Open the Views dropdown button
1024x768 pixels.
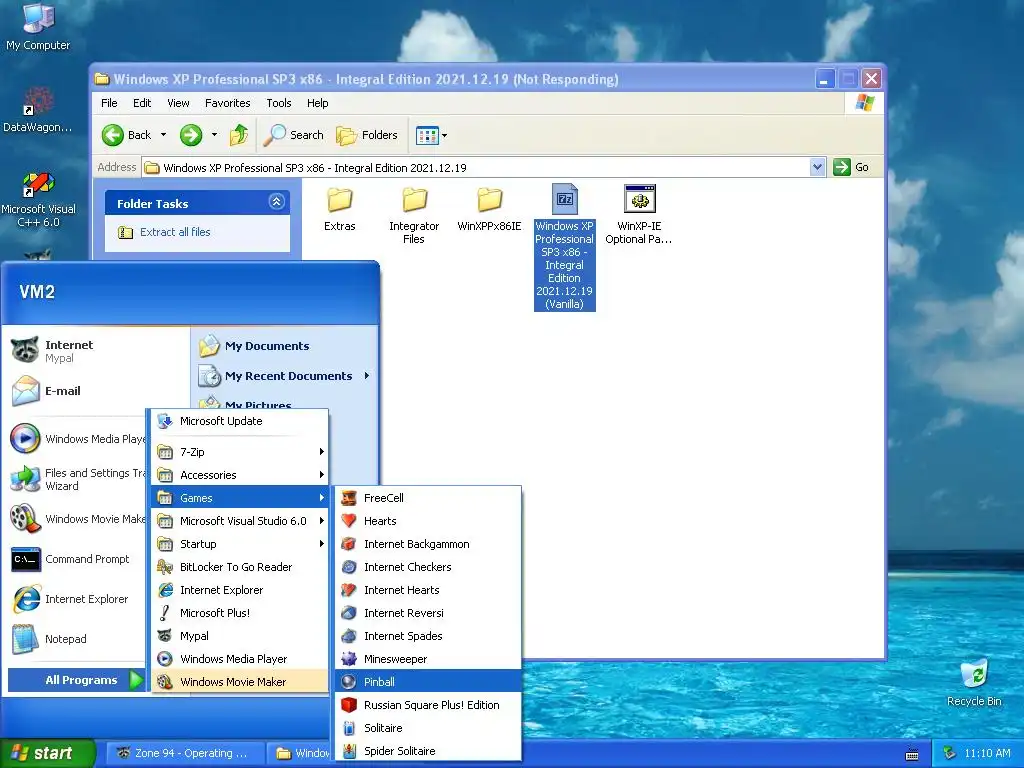[432, 135]
